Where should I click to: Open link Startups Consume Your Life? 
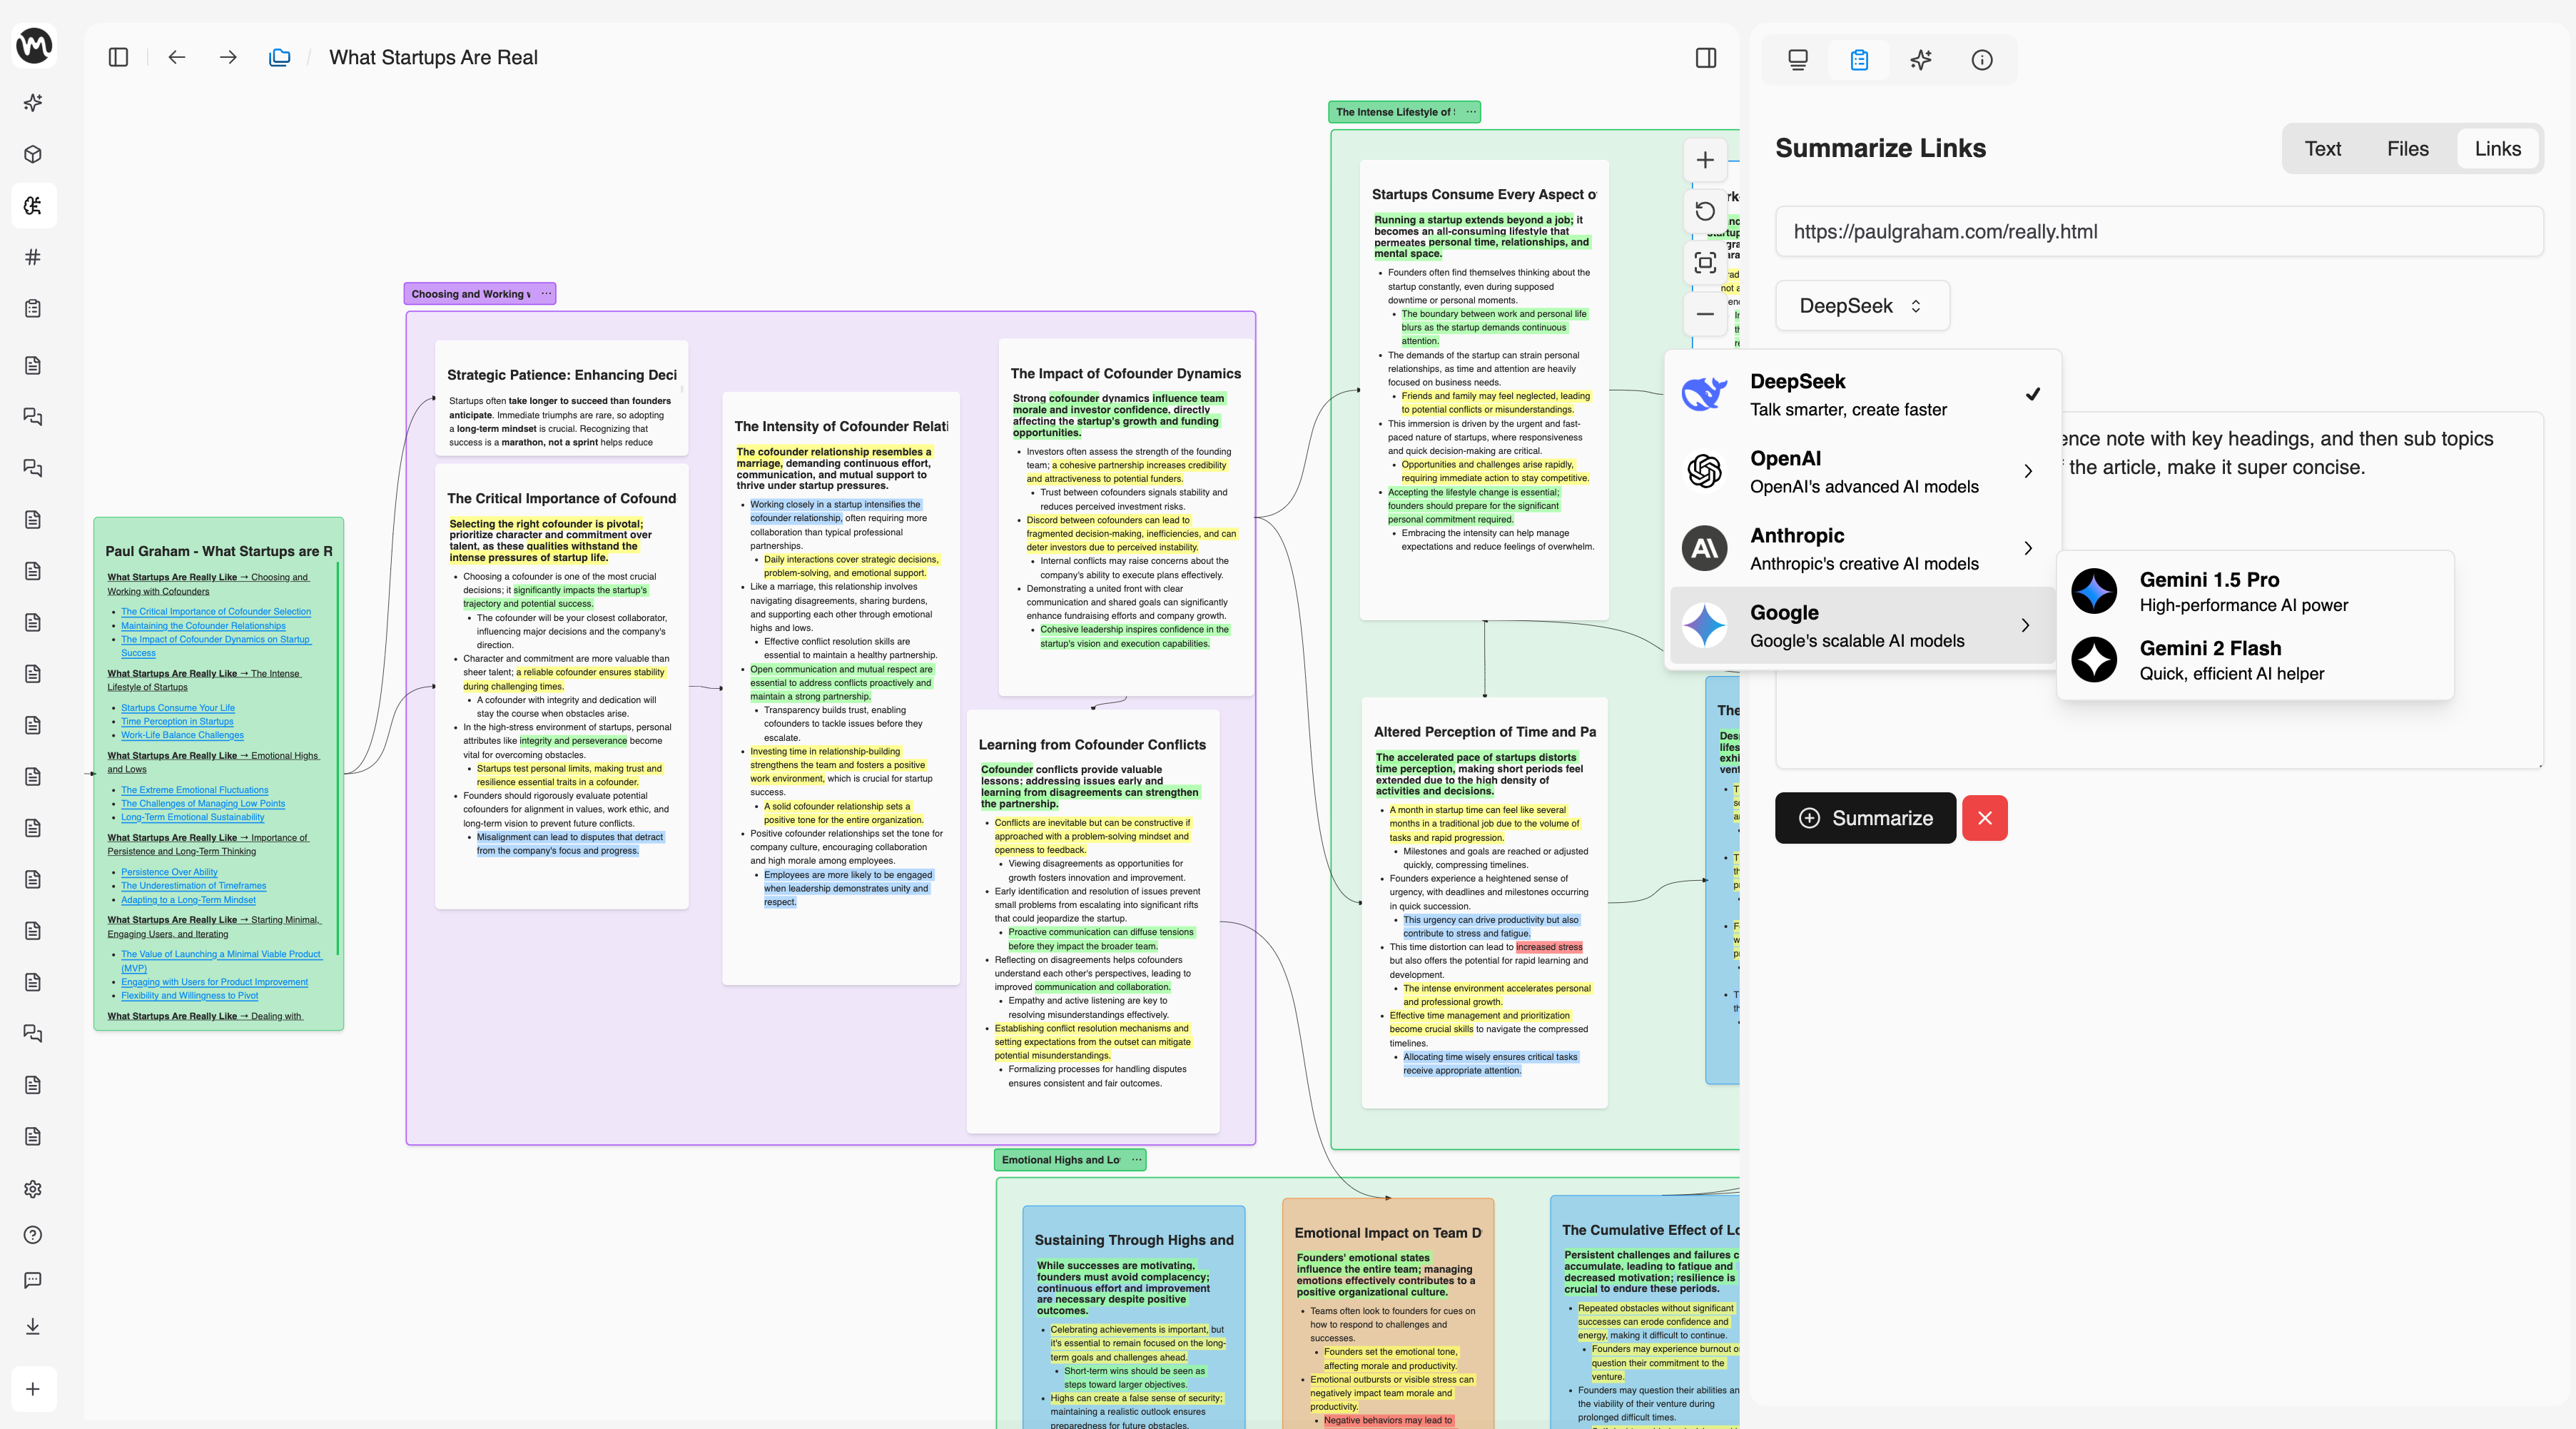click(x=178, y=707)
